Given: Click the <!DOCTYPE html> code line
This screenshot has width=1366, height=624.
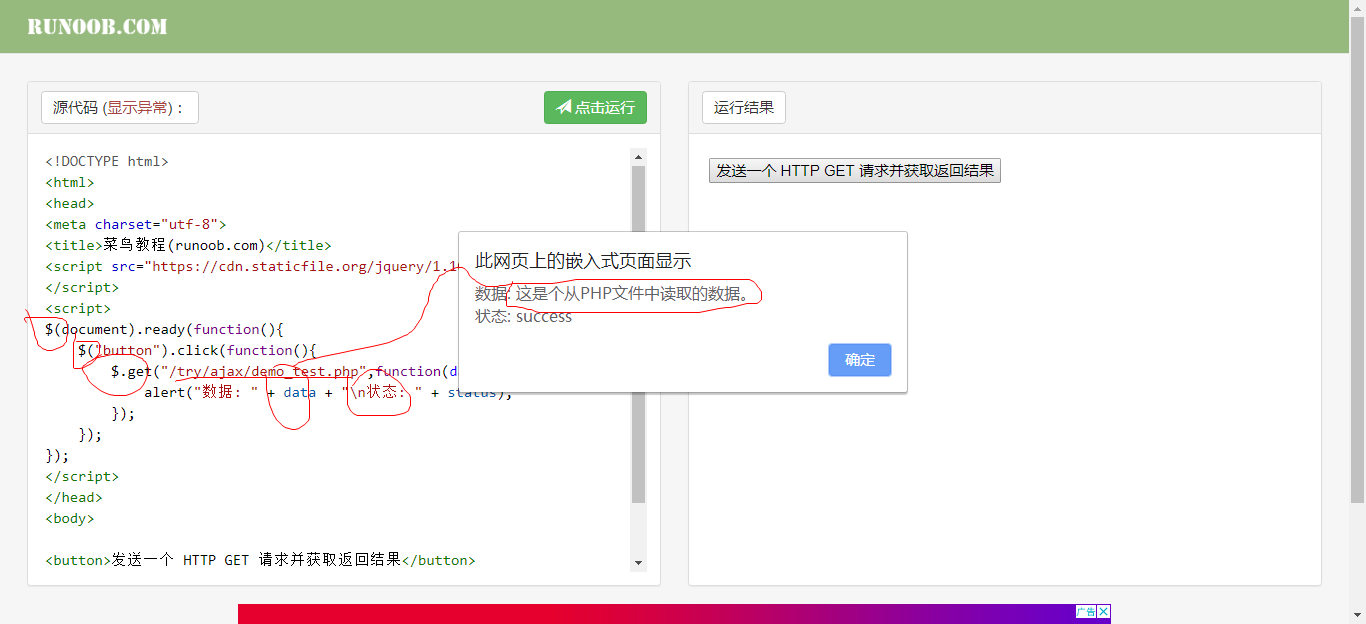Looking at the screenshot, I should coord(107,161).
